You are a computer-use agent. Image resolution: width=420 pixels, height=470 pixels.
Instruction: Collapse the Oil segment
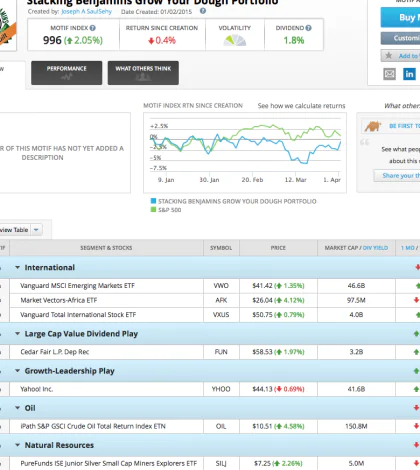click(x=17, y=408)
